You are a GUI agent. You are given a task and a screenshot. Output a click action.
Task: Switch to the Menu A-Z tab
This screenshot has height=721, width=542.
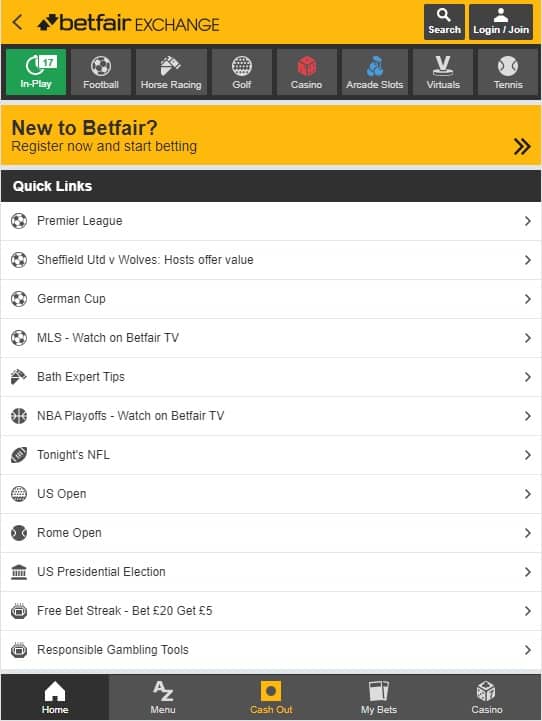click(x=163, y=697)
